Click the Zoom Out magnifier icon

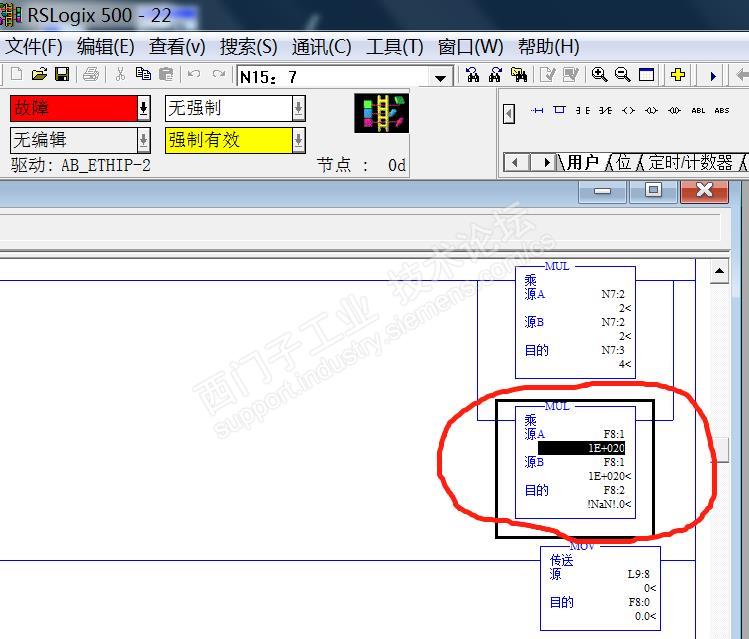coord(622,75)
